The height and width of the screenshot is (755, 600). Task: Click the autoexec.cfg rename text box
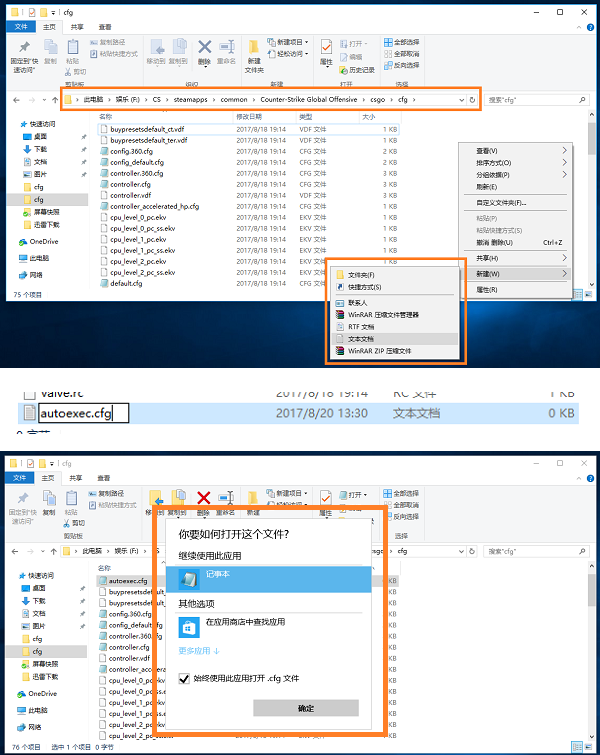tap(83, 413)
